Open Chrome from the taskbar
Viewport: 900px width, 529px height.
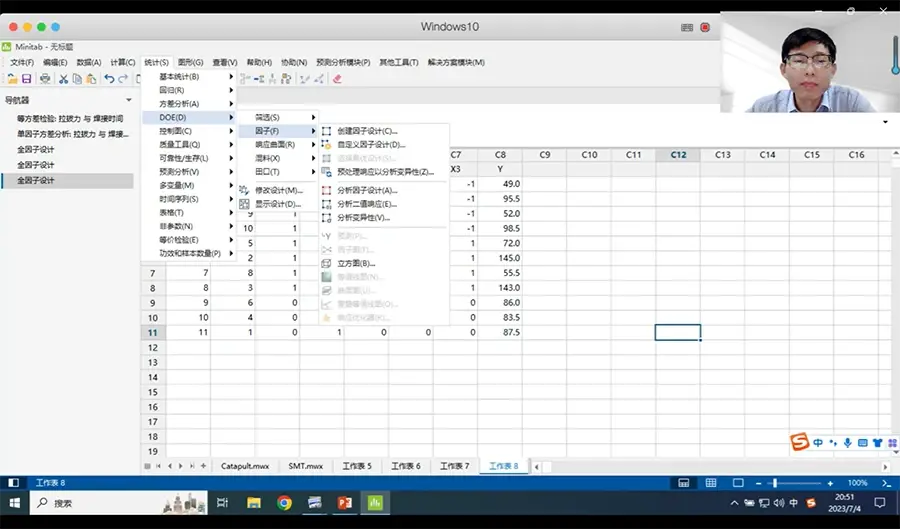(x=284, y=503)
